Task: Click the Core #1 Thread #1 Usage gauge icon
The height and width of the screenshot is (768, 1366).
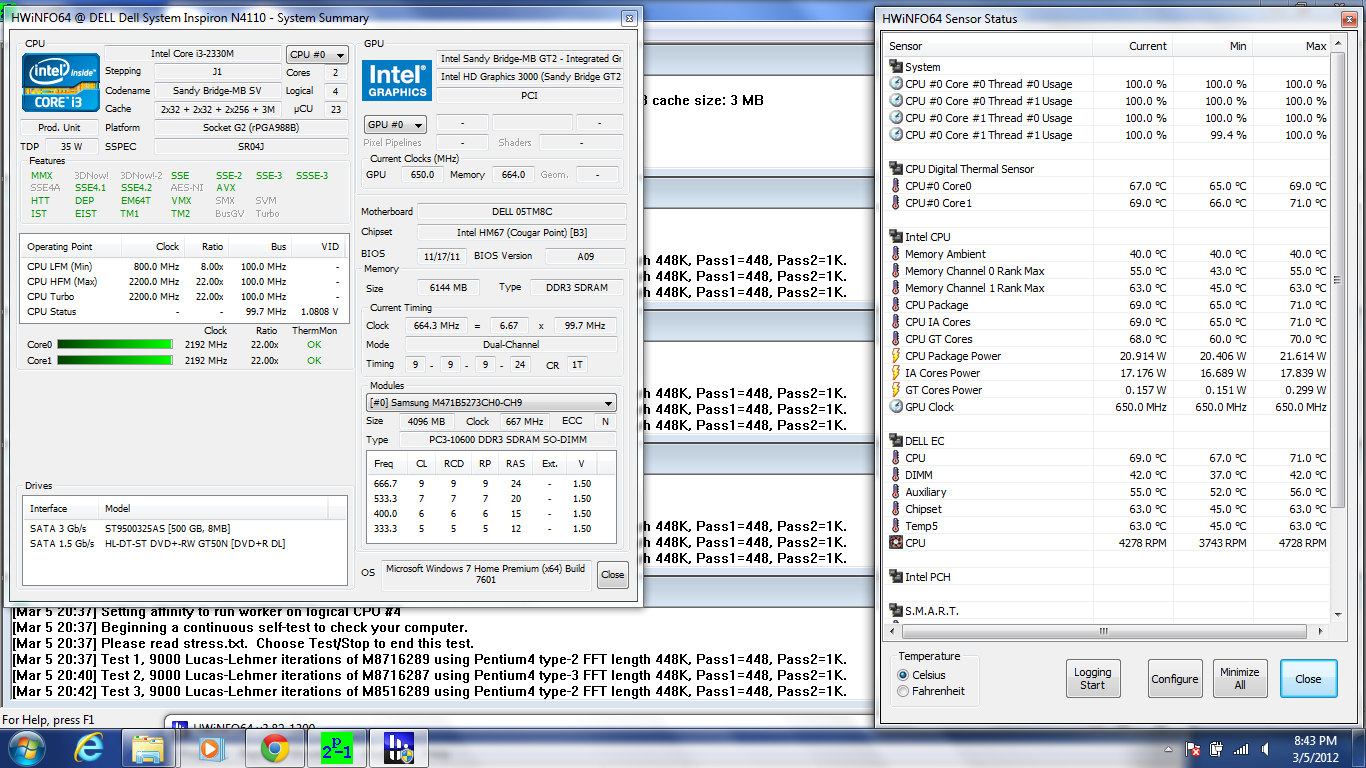Action: [x=896, y=135]
